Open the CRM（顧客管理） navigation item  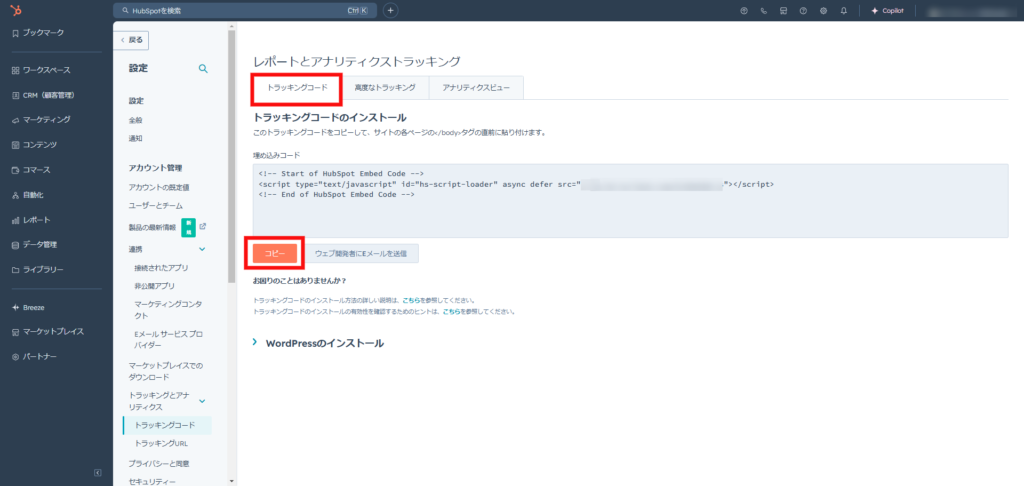click(x=43, y=95)
